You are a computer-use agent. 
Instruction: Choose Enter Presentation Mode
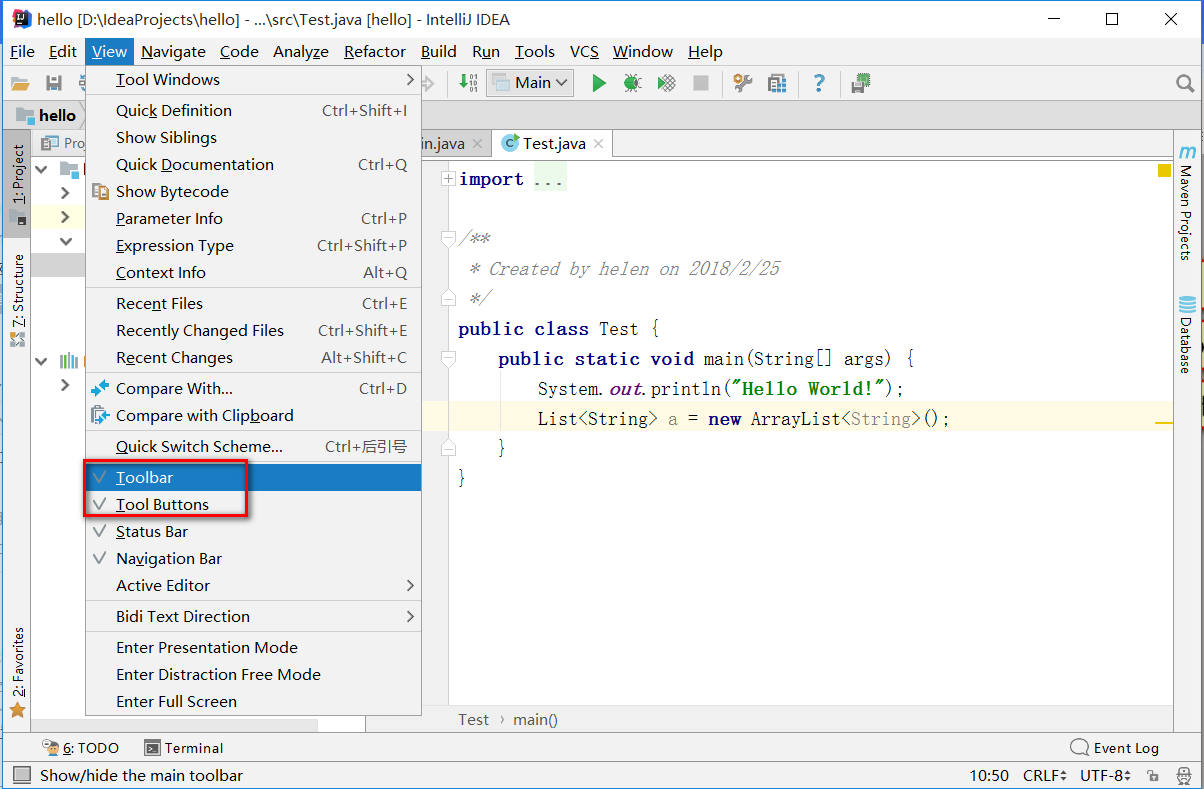pos(253,647)
